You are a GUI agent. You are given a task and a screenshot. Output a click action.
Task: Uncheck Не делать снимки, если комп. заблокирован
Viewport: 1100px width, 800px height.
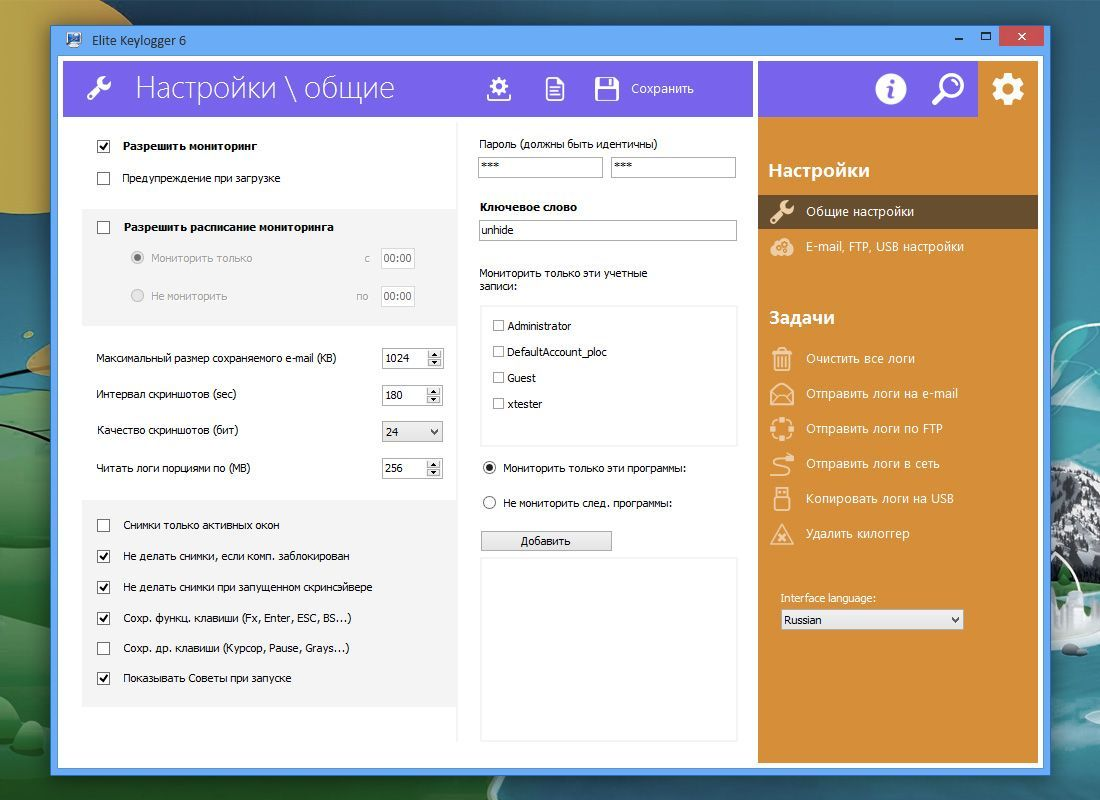(104, 556)
